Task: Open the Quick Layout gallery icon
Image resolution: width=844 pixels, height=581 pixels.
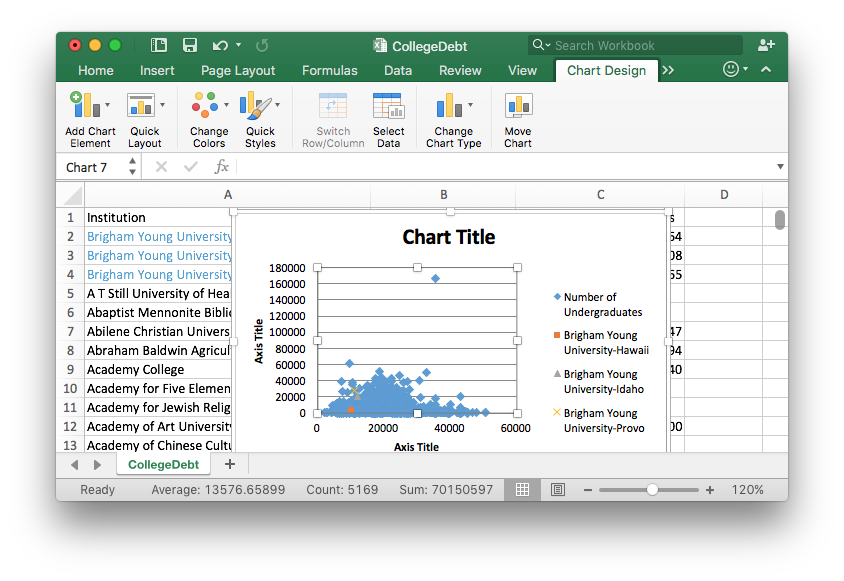Action: pyautogui.click(x=140, y=104)
